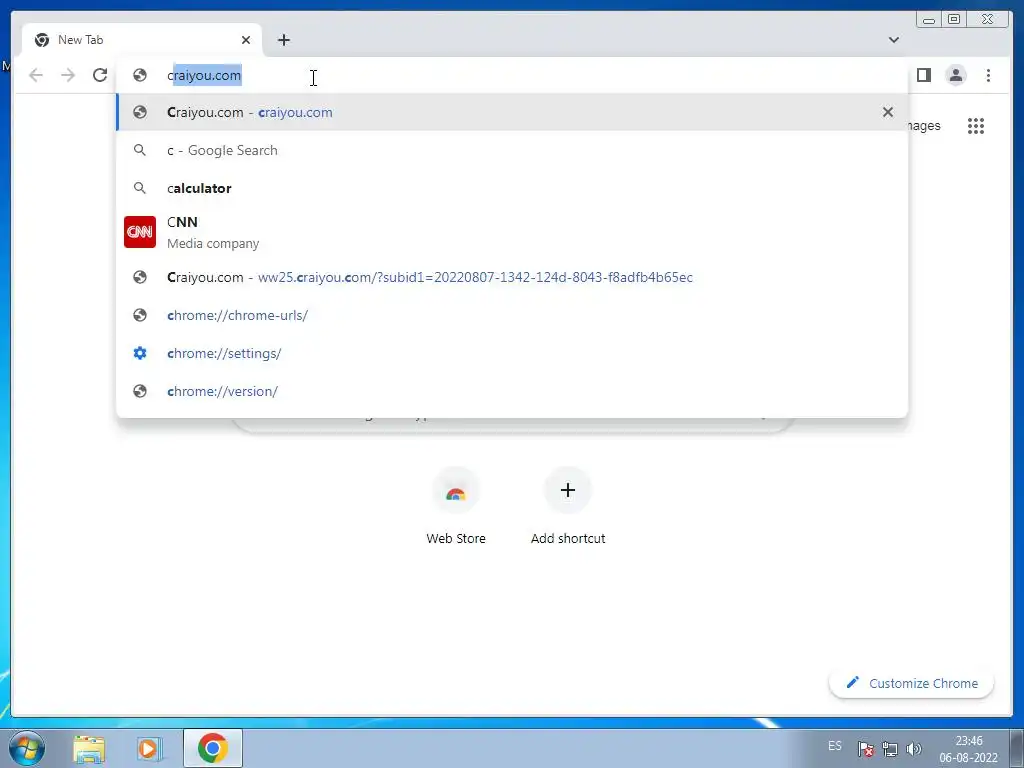Image resolution: width=1024 pixels, height=768 pixels.
Task: Toggle the side panel icon
Action: [923, 75]
